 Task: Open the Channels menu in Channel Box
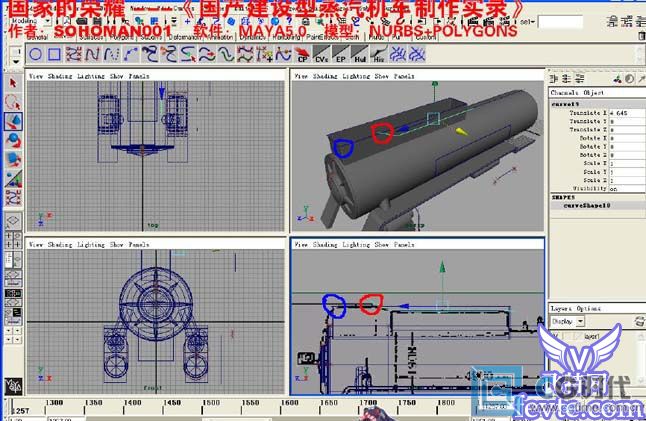point(564,93)
